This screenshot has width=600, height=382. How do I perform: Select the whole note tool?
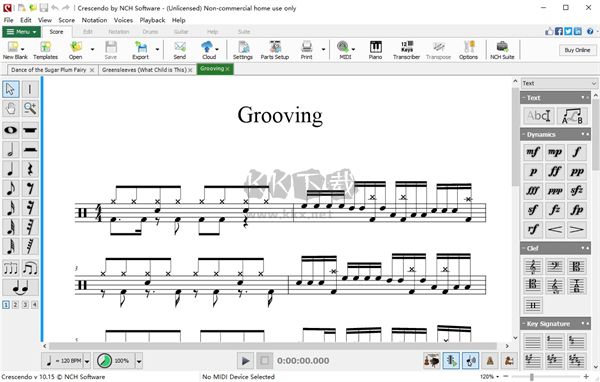click(x=11, y=130)
